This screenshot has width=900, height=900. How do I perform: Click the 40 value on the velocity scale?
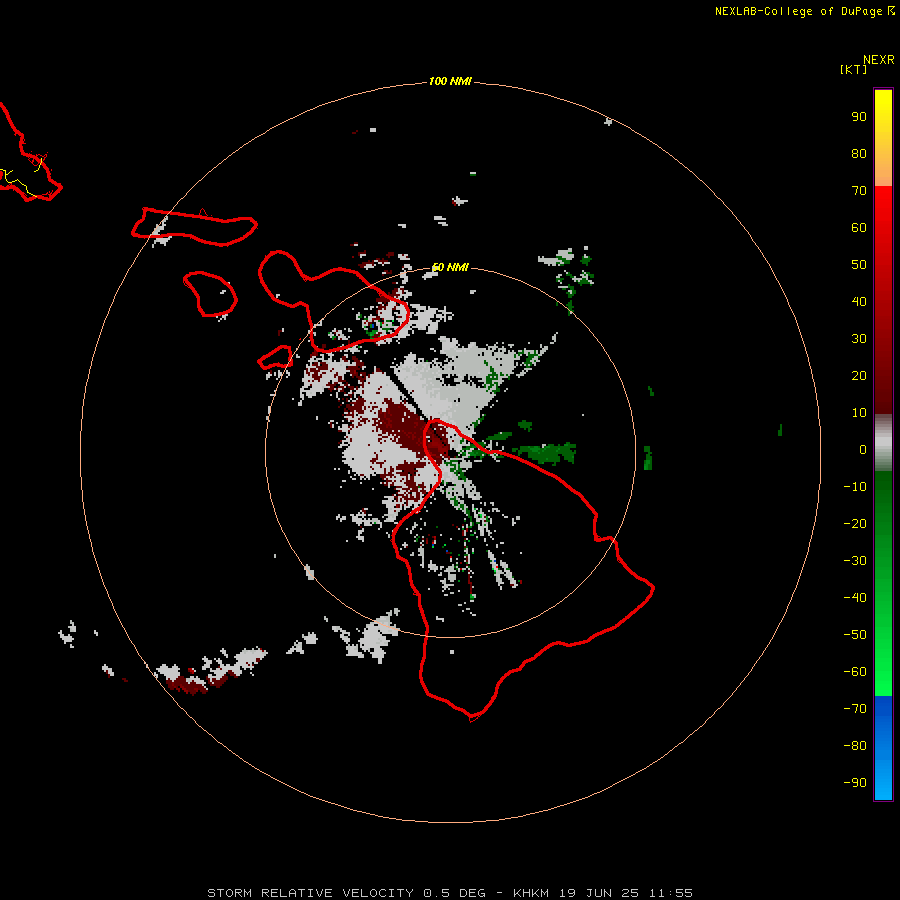(859, 301)
